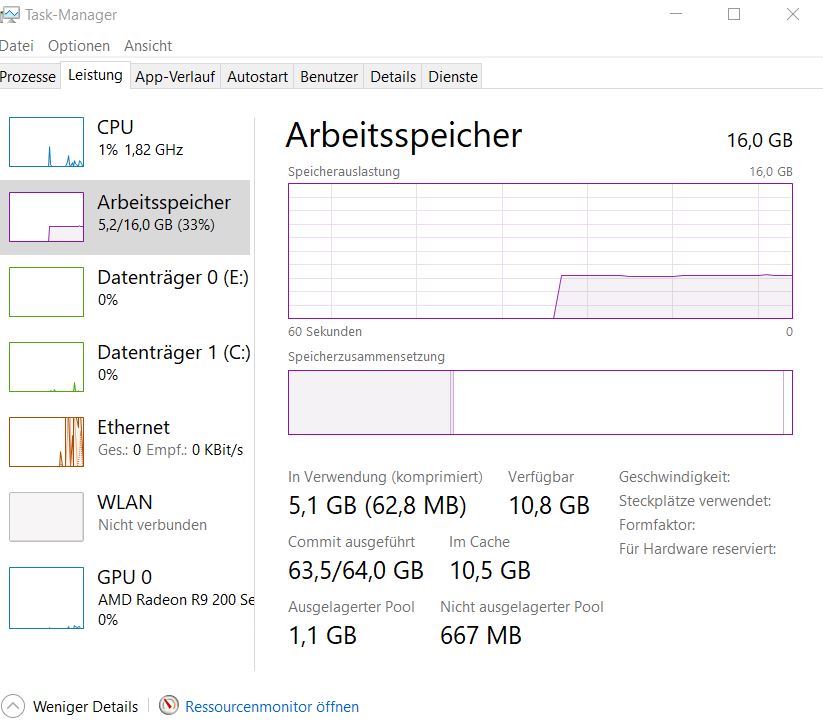The height and width of the screenshot is (724, 823).
Task: Collapse view with Weniger Details arrow
Action: pos(13,706)
